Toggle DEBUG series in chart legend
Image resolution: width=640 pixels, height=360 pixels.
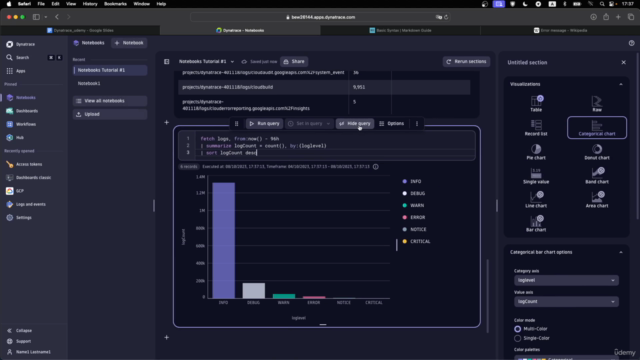pos(413,193)
